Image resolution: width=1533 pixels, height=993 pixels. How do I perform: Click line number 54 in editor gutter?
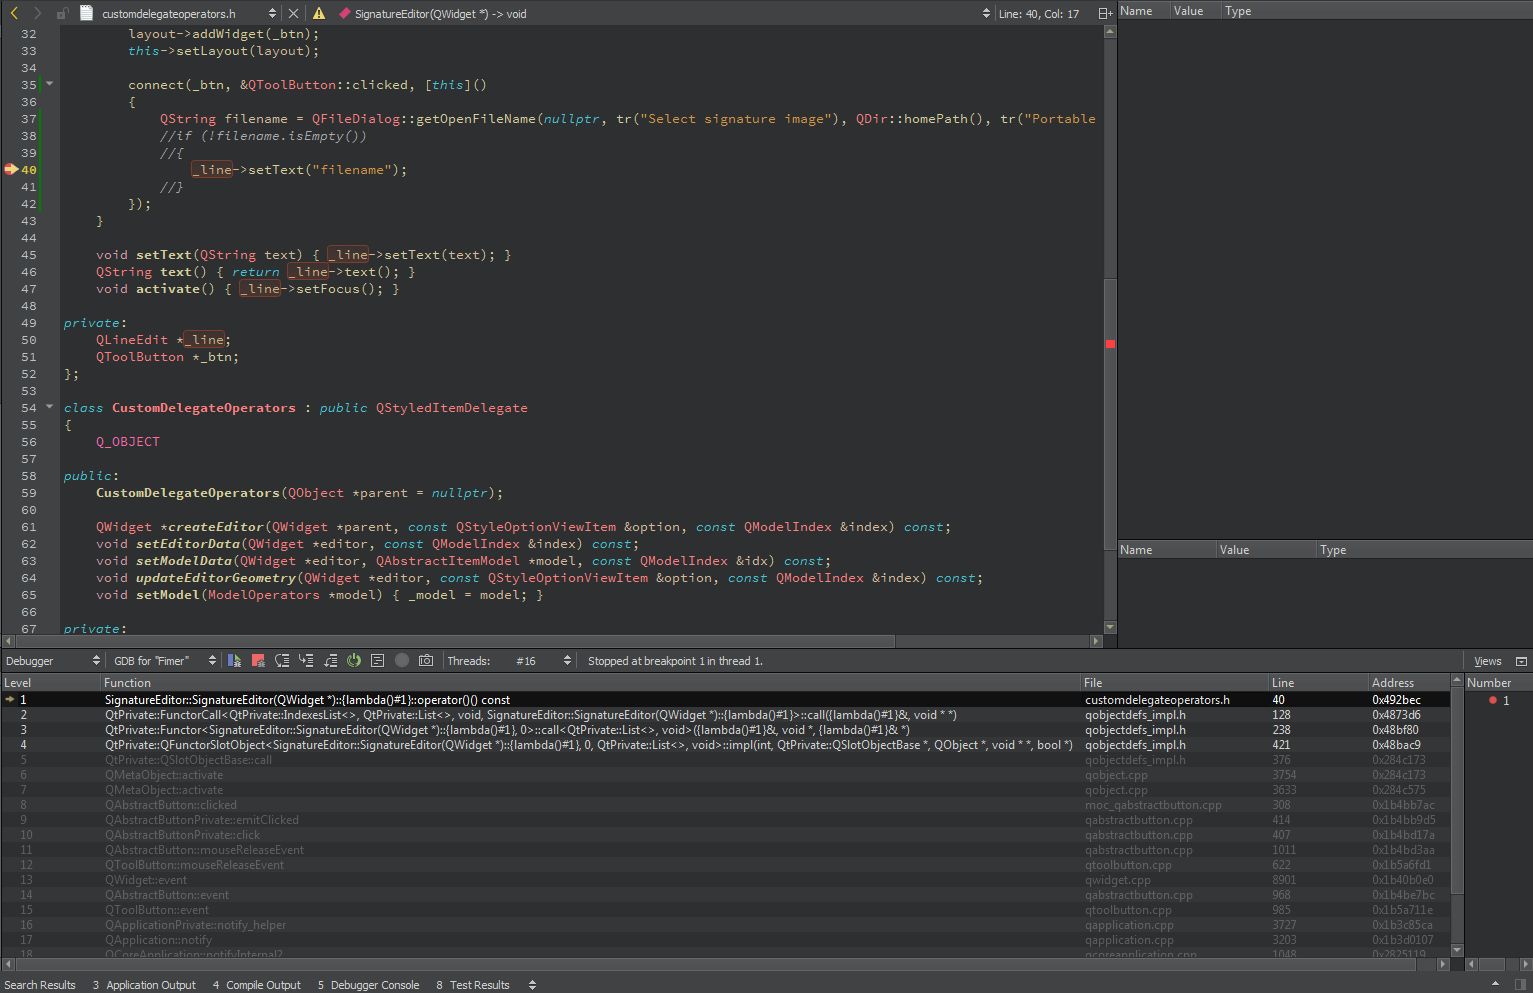tap(28, 407)
